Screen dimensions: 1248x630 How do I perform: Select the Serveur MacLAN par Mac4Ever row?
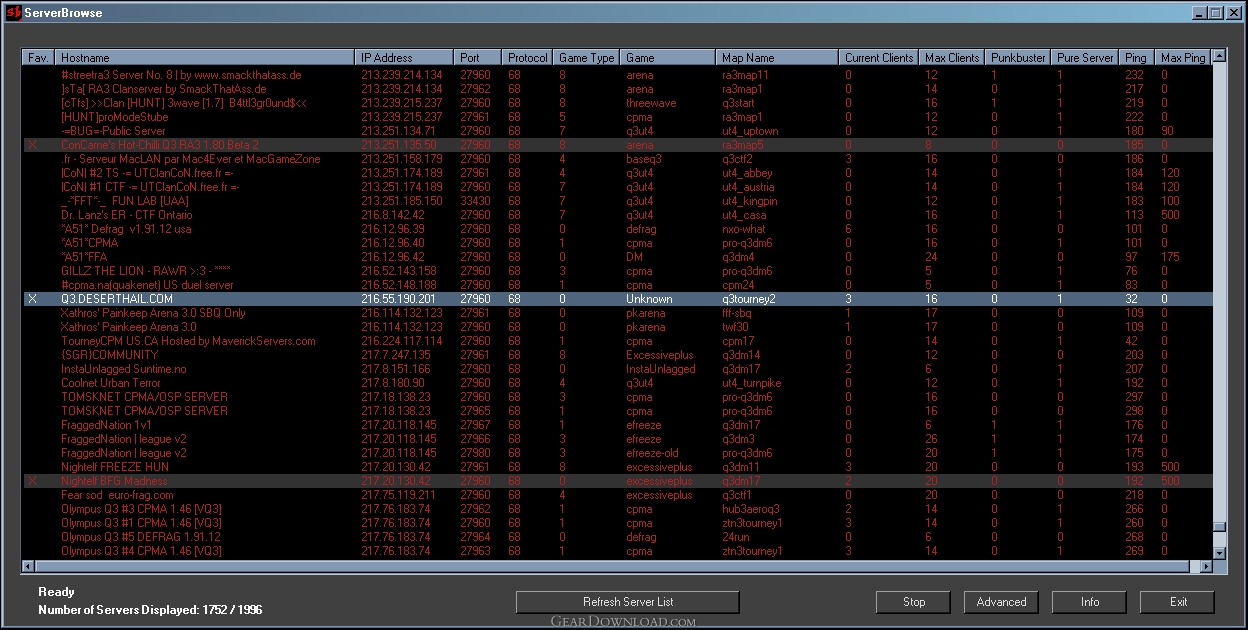click(x=617, y=159)
